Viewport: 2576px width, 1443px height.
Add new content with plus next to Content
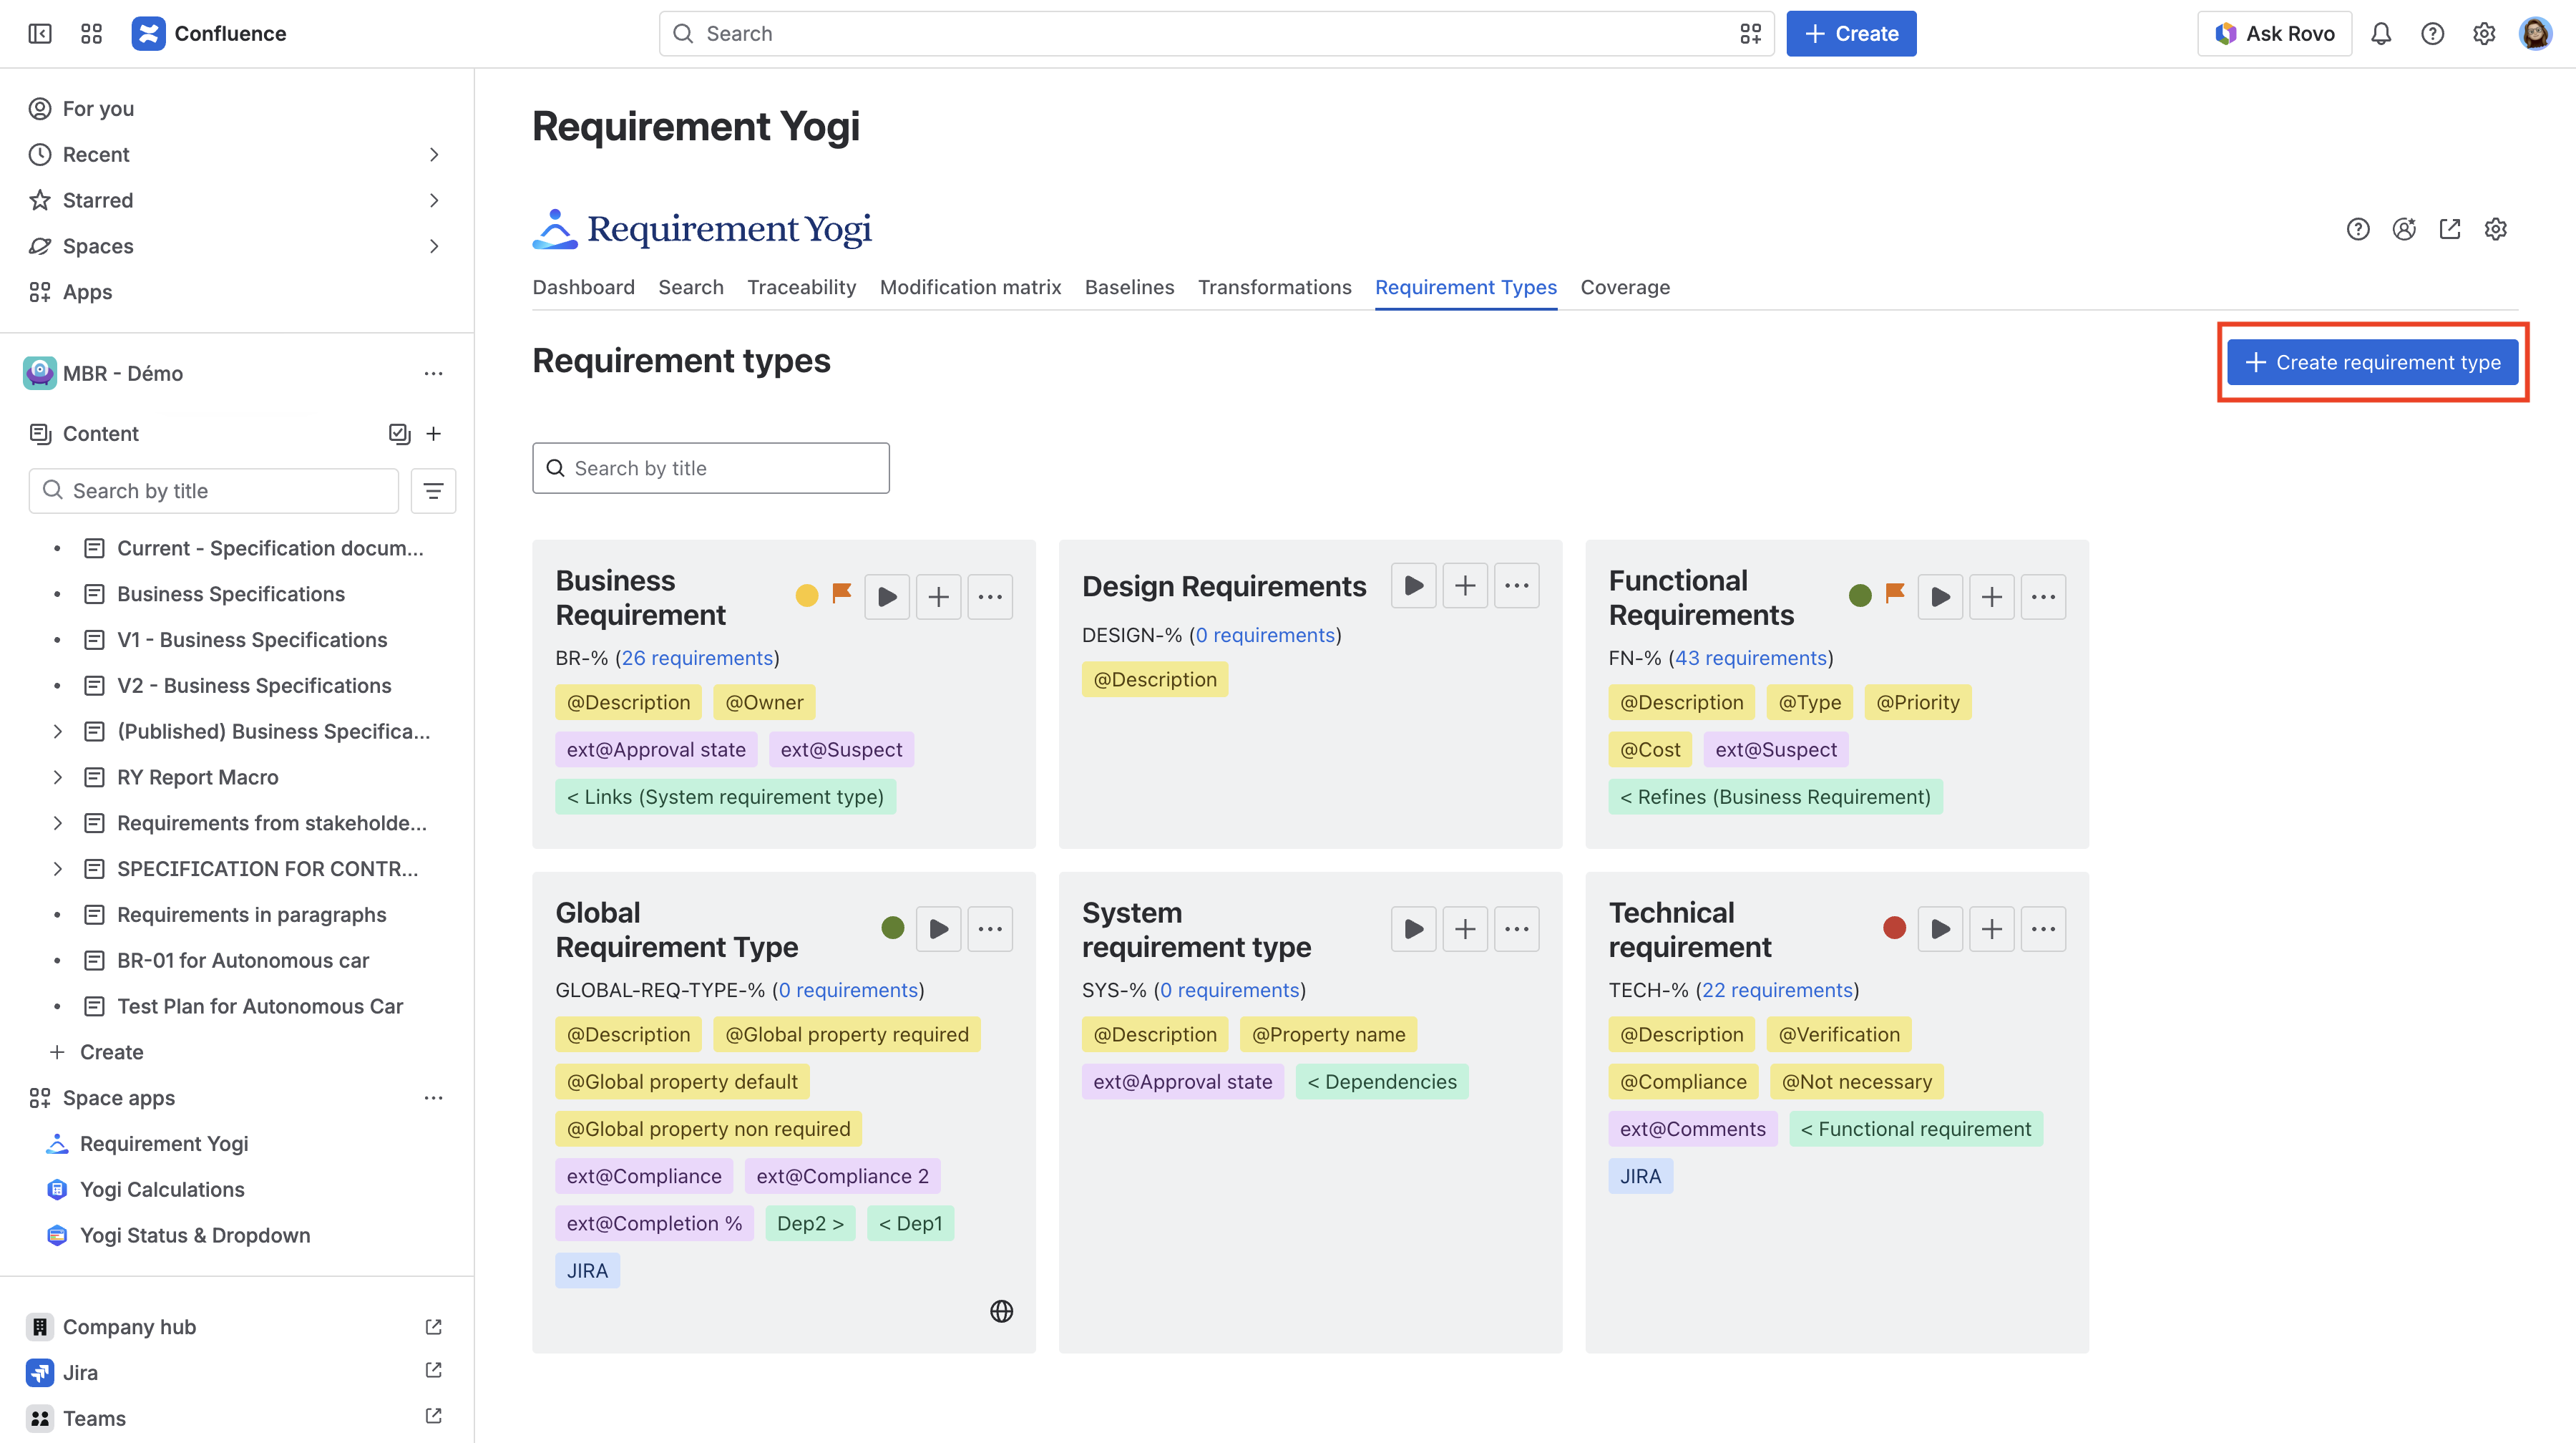[x=433, y=434]
